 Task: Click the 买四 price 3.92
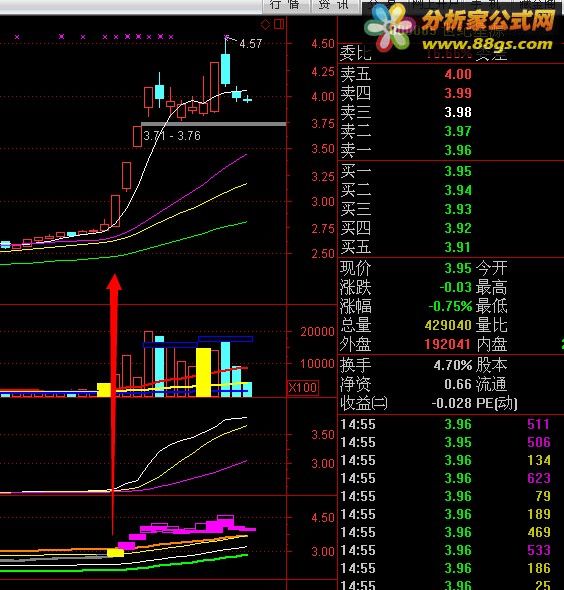(458, 228)
